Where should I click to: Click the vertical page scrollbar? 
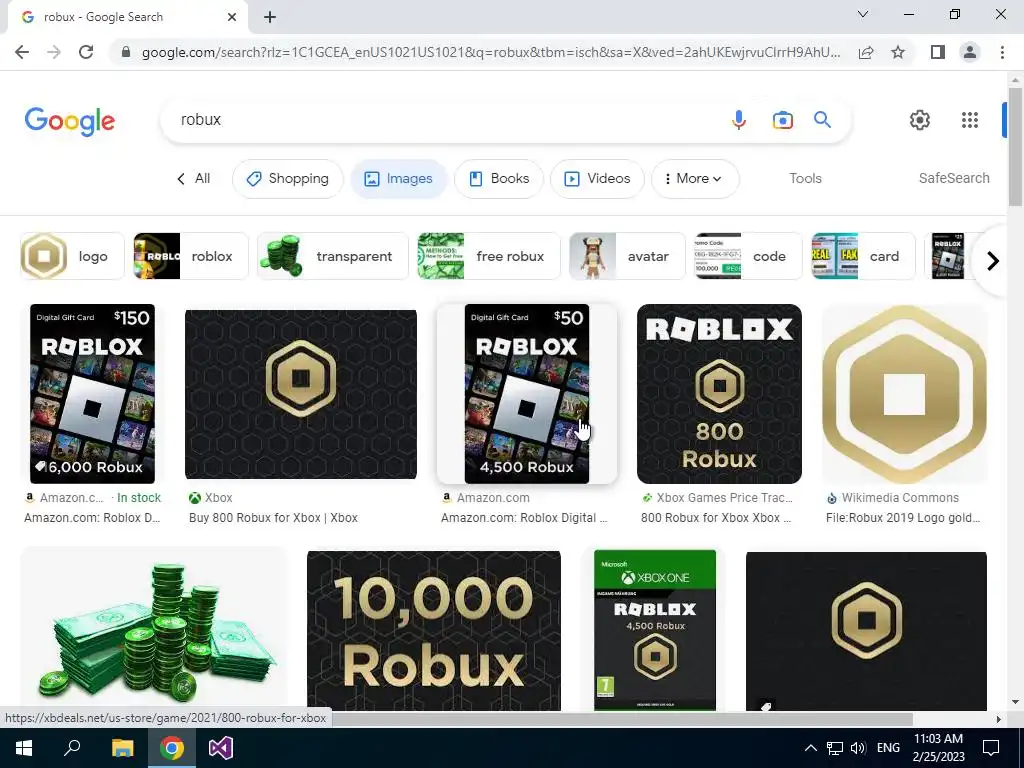pos(1015,147)
